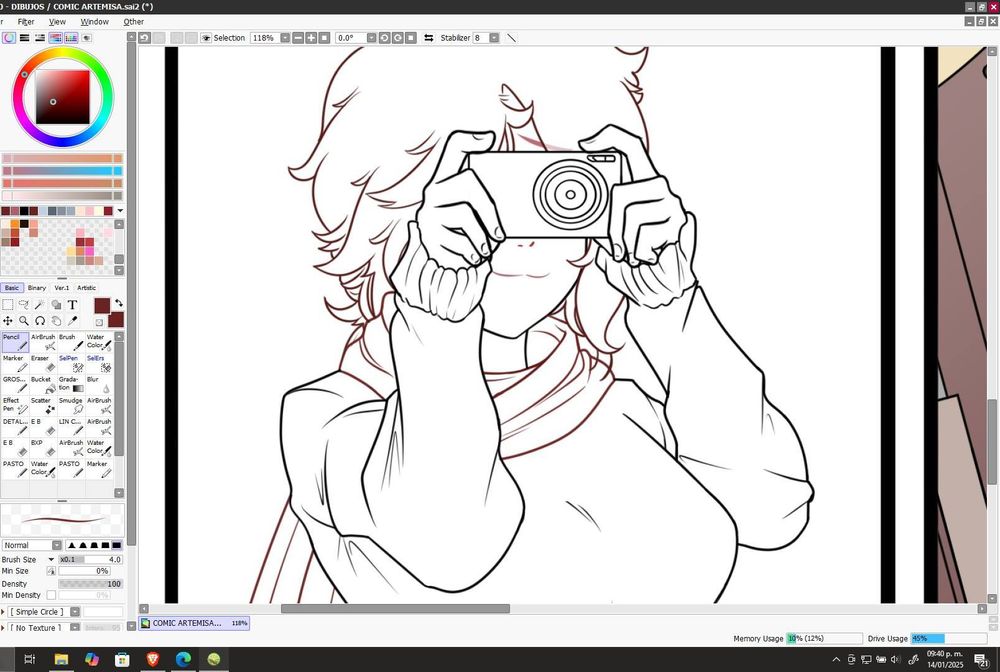Toggle the RGB slider panel
This screenshot has width=1000, height=672.
pyautogui.click(x=24, y=38)
